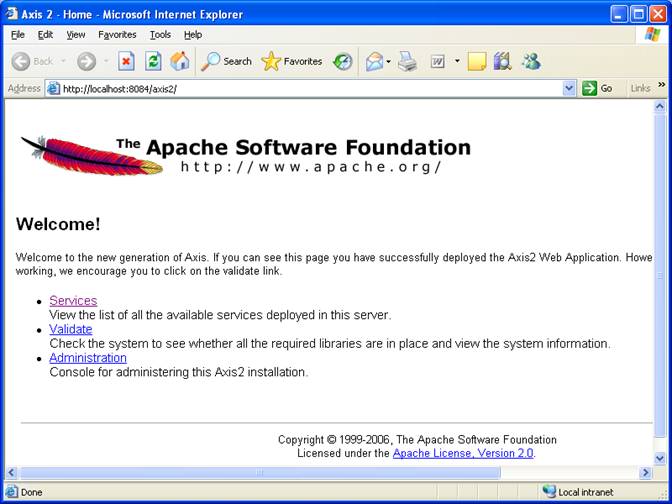The width and height of the screenshot is (672, 504).
Task: Open the Administration console link
Action: pyautogui.click(x=88, y=358)
